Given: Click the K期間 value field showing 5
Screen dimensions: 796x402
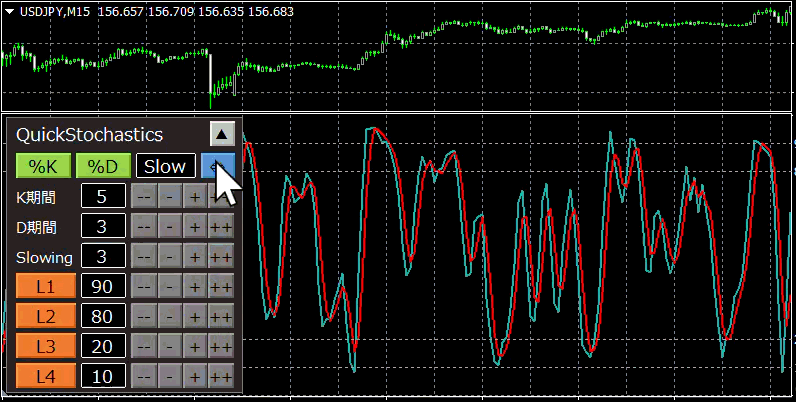Looking at the screenshot, I should pos(103,196).
